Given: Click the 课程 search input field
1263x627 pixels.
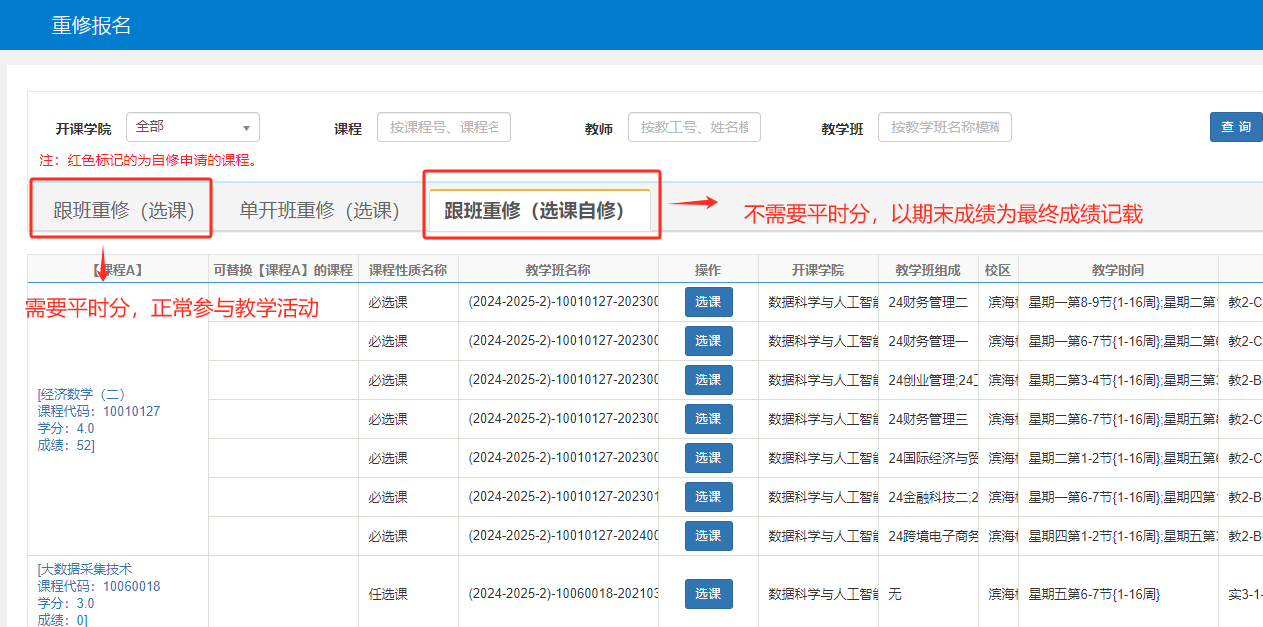Looking at the screenshot, I should (443, 127).
